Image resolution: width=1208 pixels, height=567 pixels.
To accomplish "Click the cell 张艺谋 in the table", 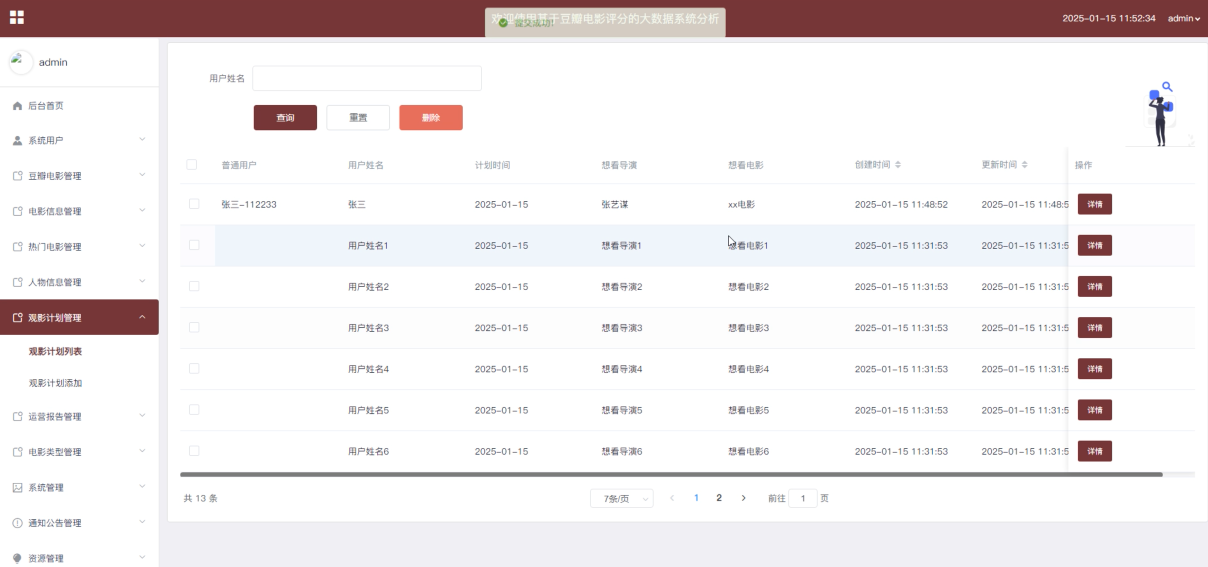I will (615, 204).
